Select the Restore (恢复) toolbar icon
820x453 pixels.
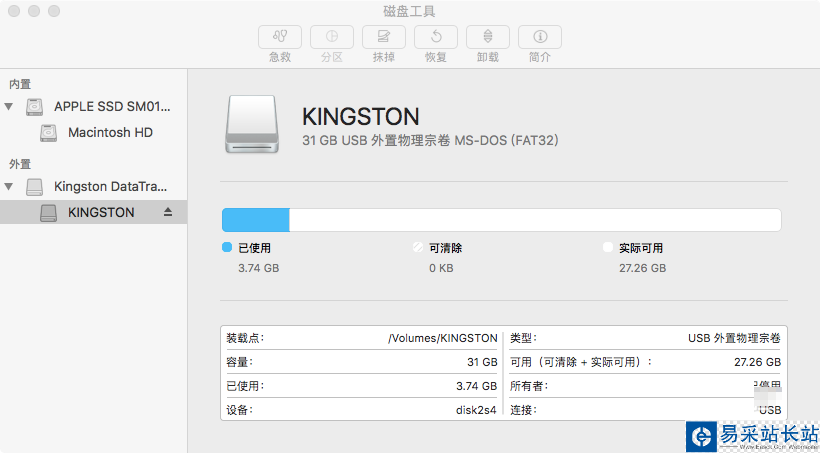(x=436, y=37)
